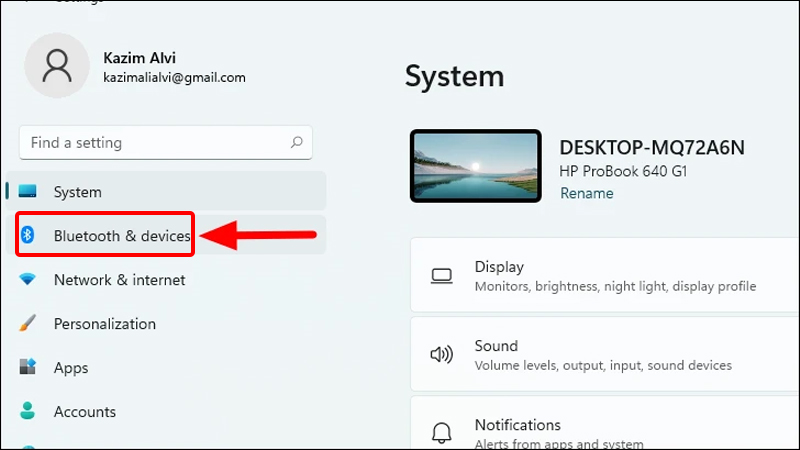Click the Wi-Fi icon beside Network & internet
The height and width of the screenshot is (450, 800).
coord(28,280)
